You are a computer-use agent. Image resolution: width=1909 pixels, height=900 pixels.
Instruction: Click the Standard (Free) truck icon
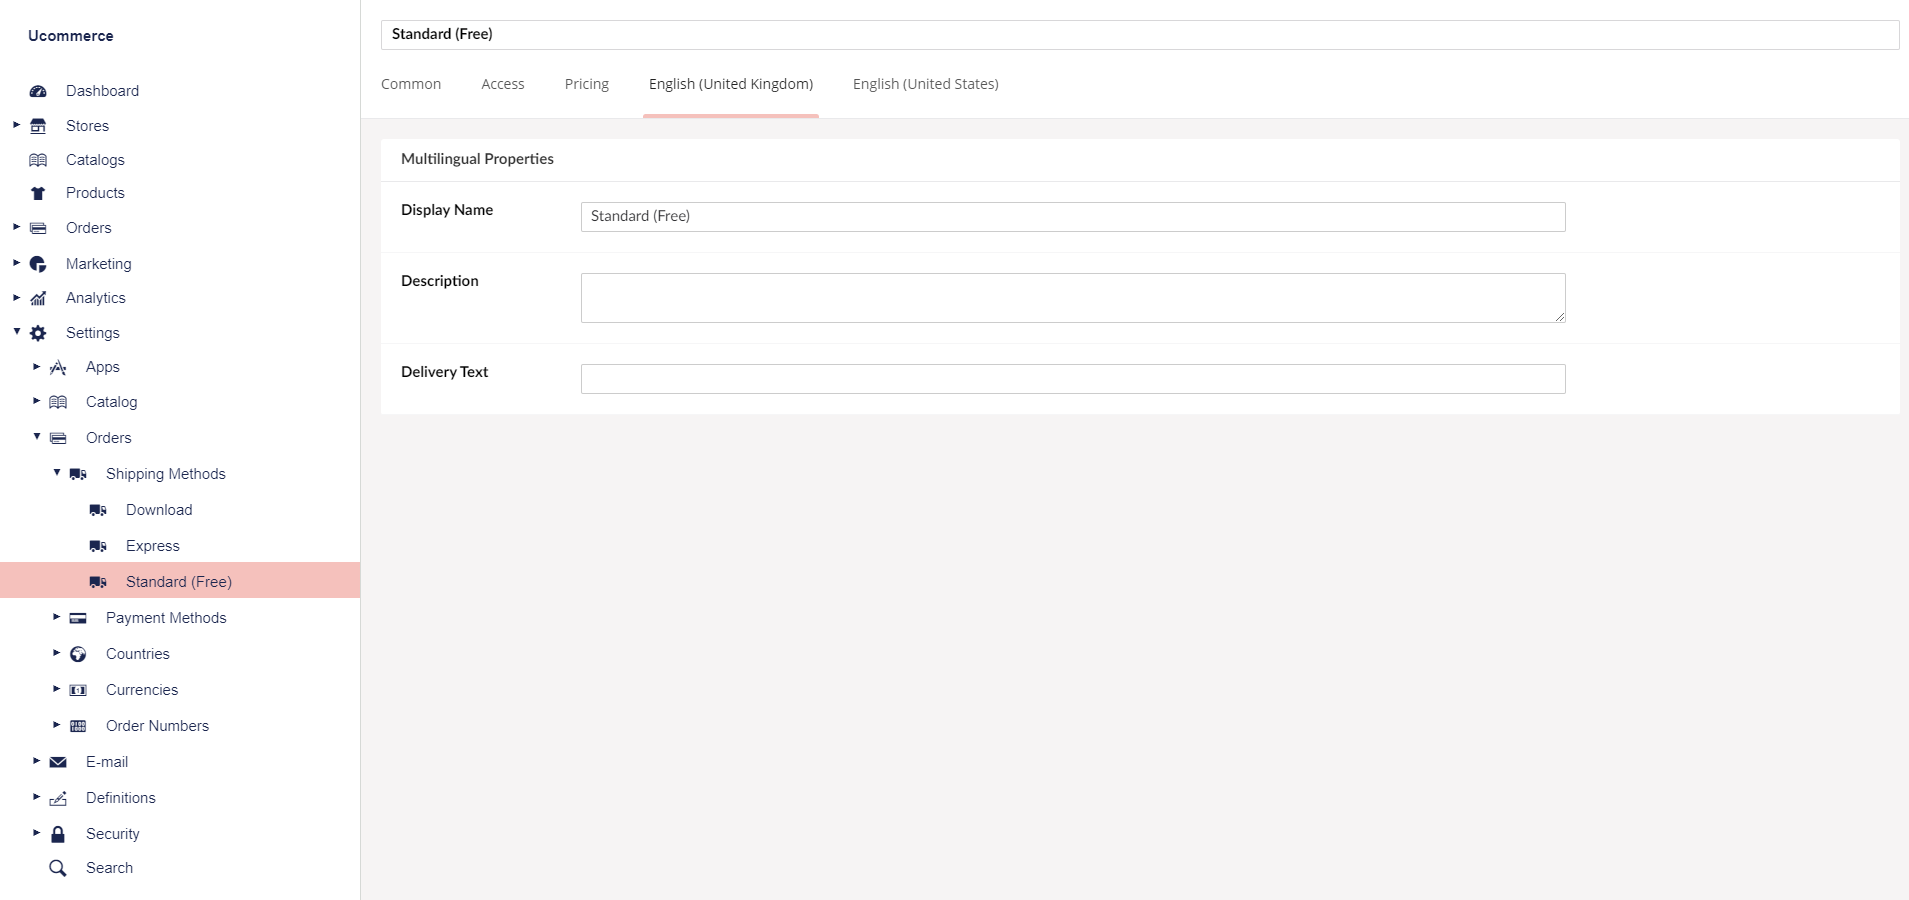(x=98, y=582)
